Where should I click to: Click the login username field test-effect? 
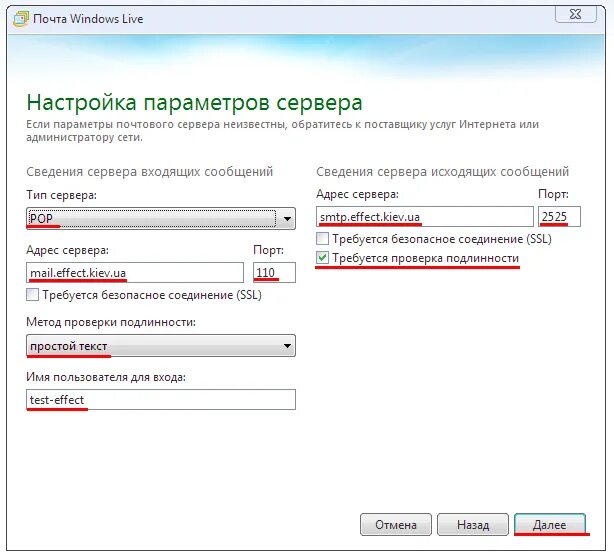click(161, 399)
